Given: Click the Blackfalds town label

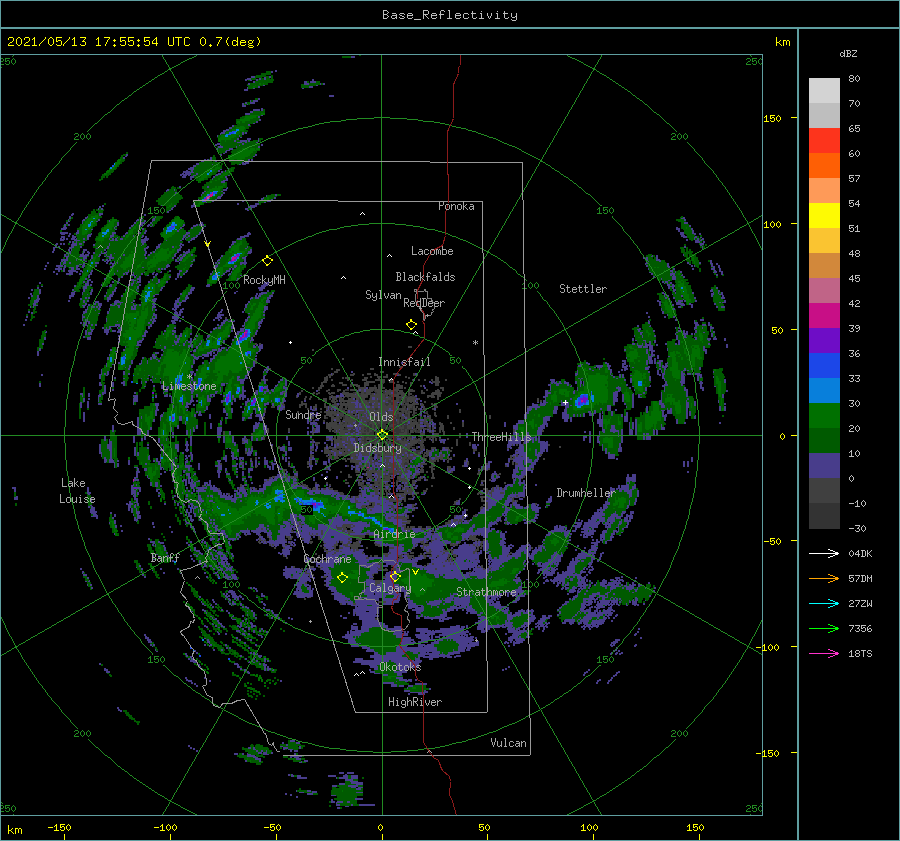Looking at the screenshot, I should 425,277.
